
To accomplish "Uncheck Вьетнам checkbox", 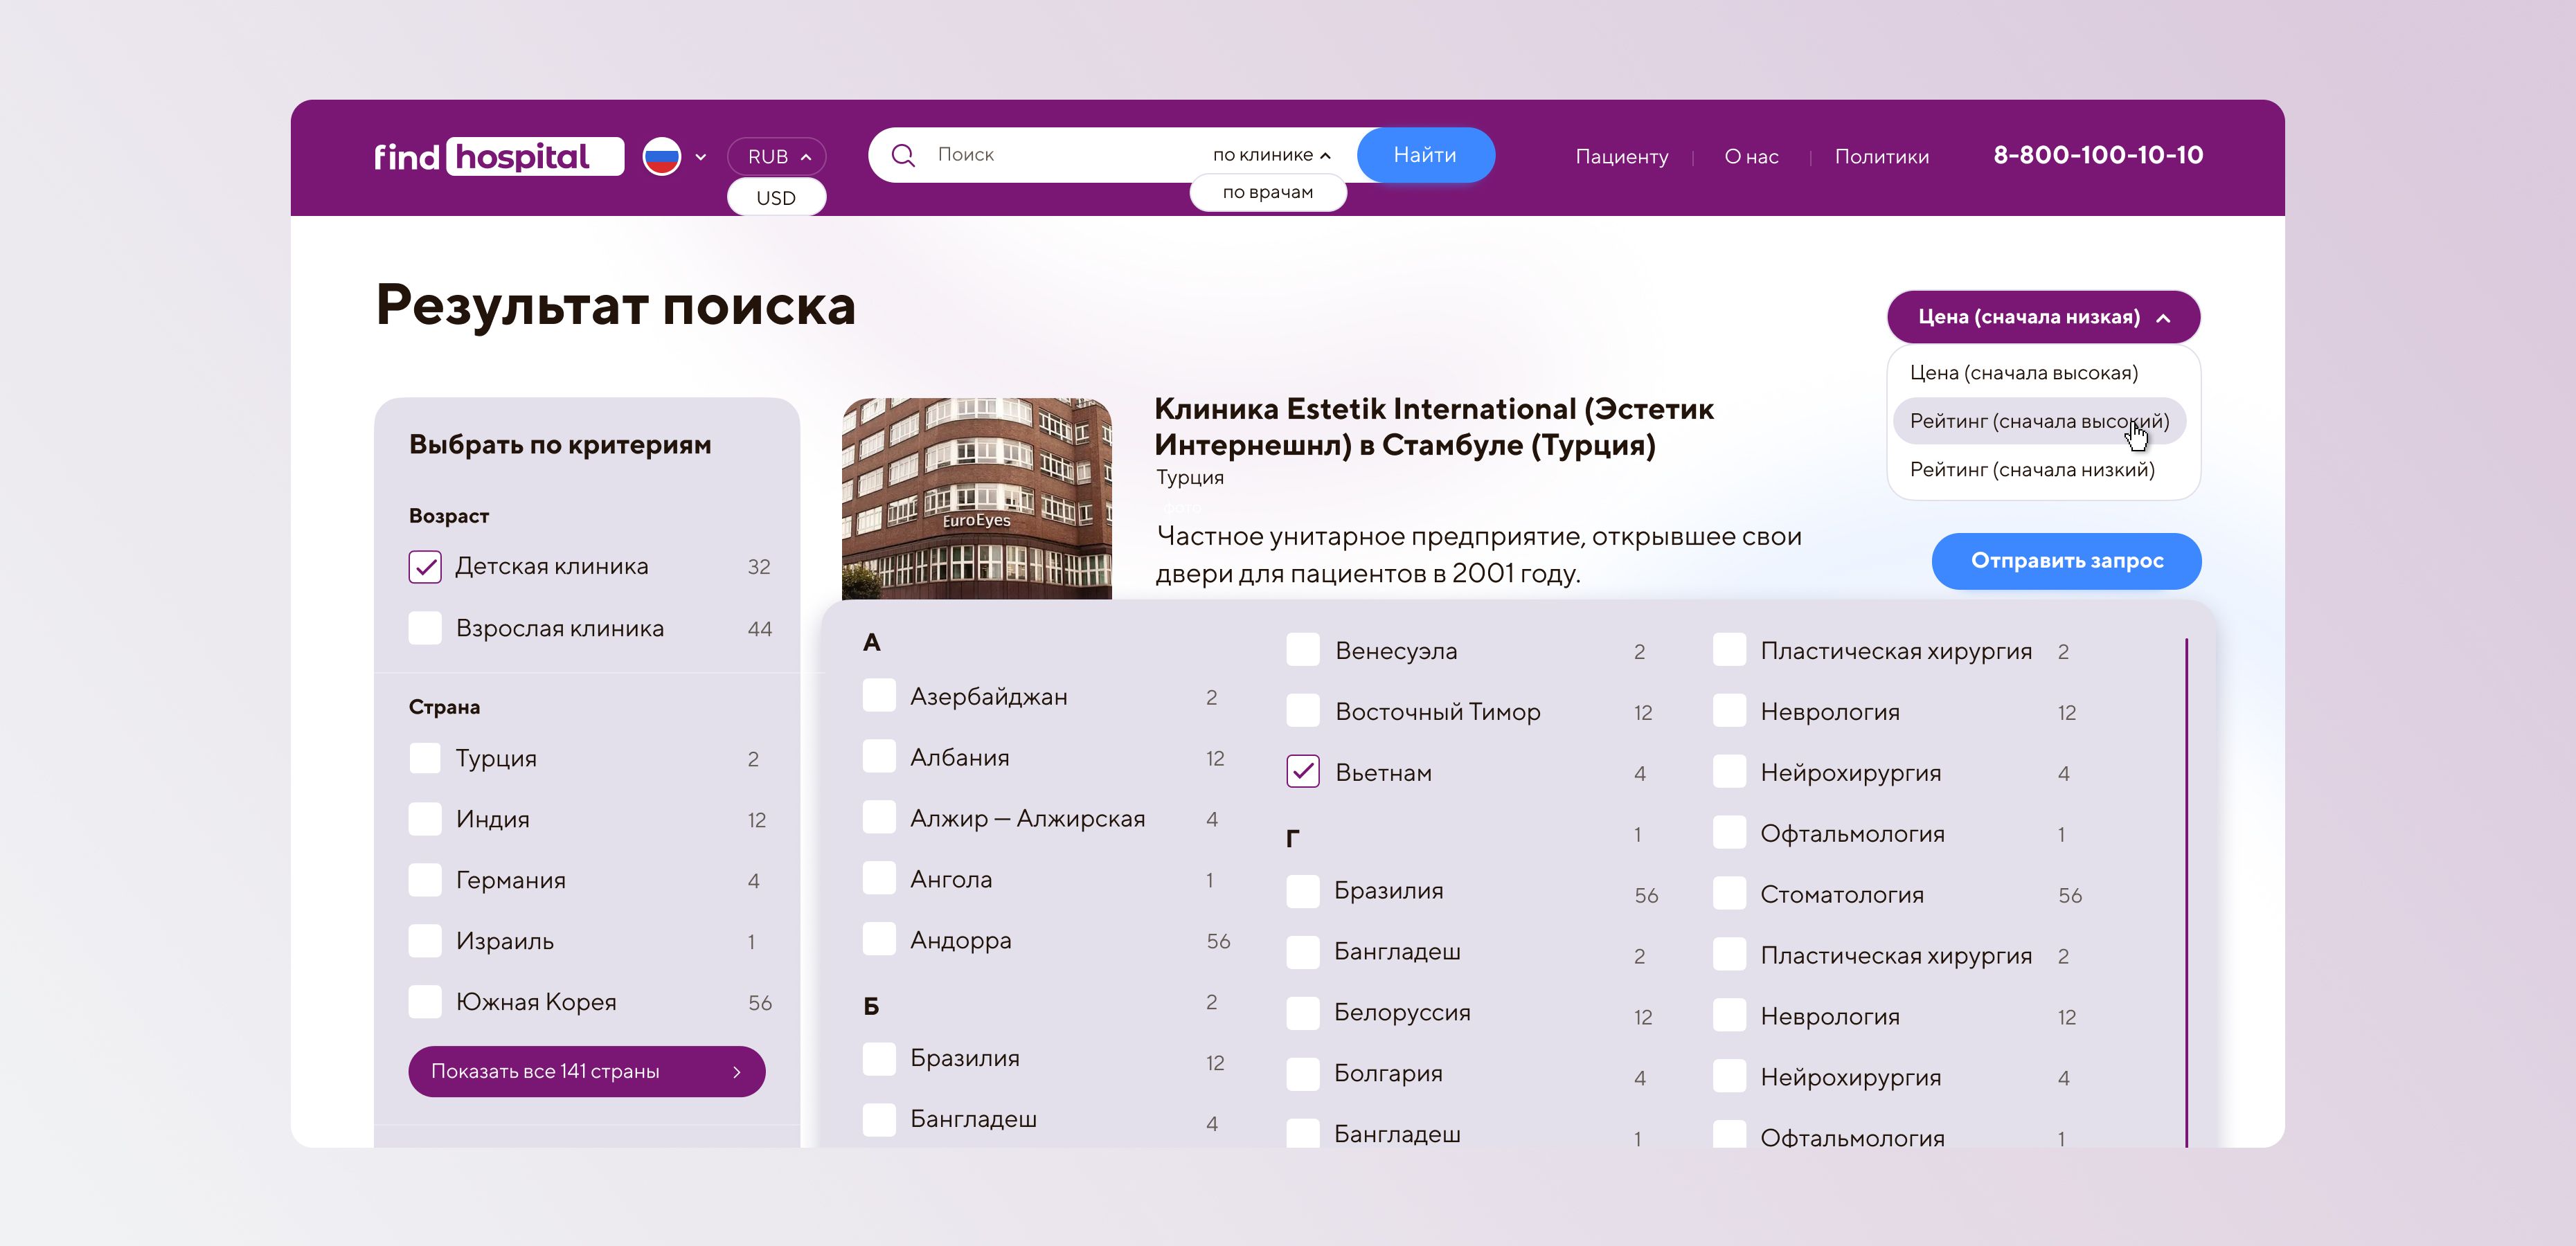I will [x=1303, y=772].
